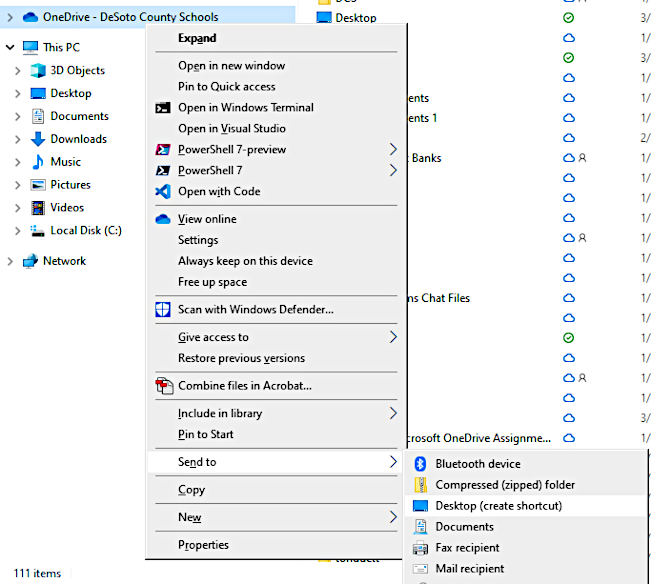
Task: Click the Documents icon in Send to submenu
Action: coord(420,527)
